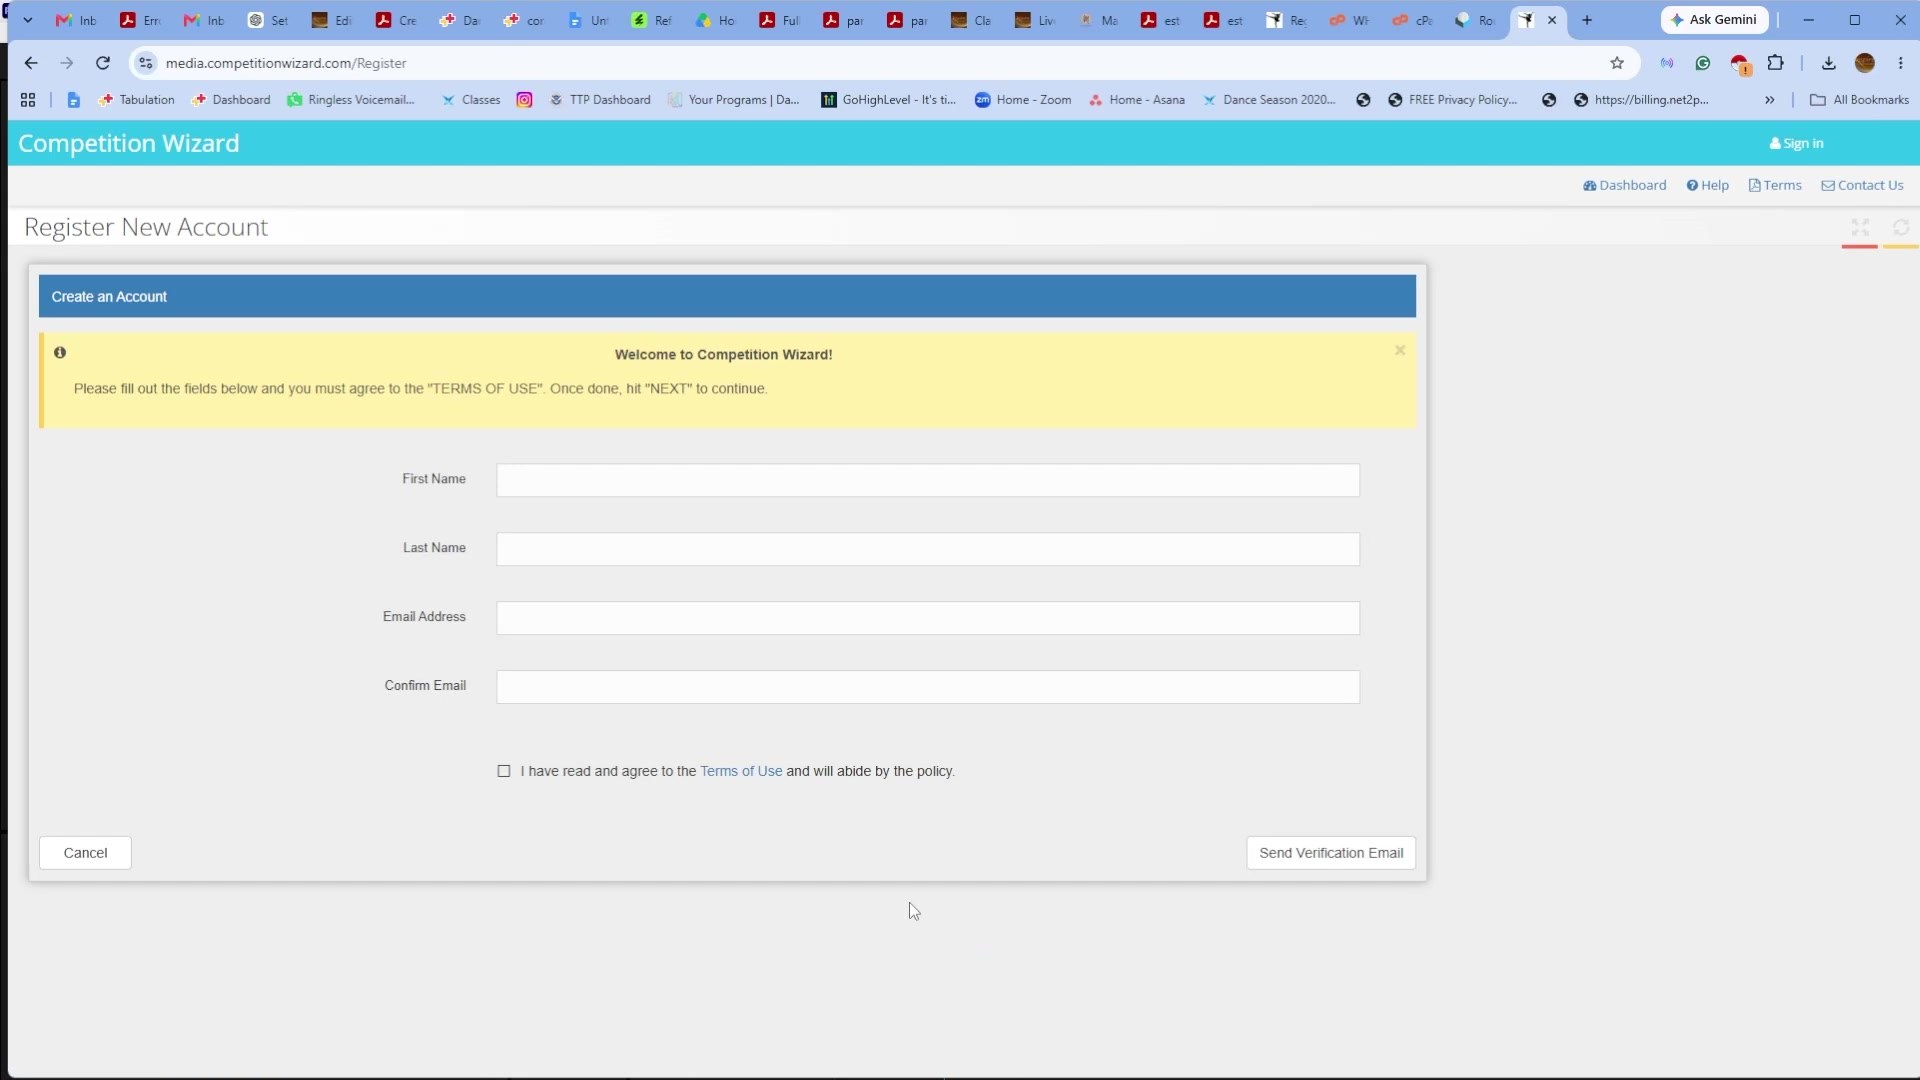The height and width of the screenshot is (1080, 1920).
Task: Switch to the 'cPa' tab
Action: coord(1412,20)
